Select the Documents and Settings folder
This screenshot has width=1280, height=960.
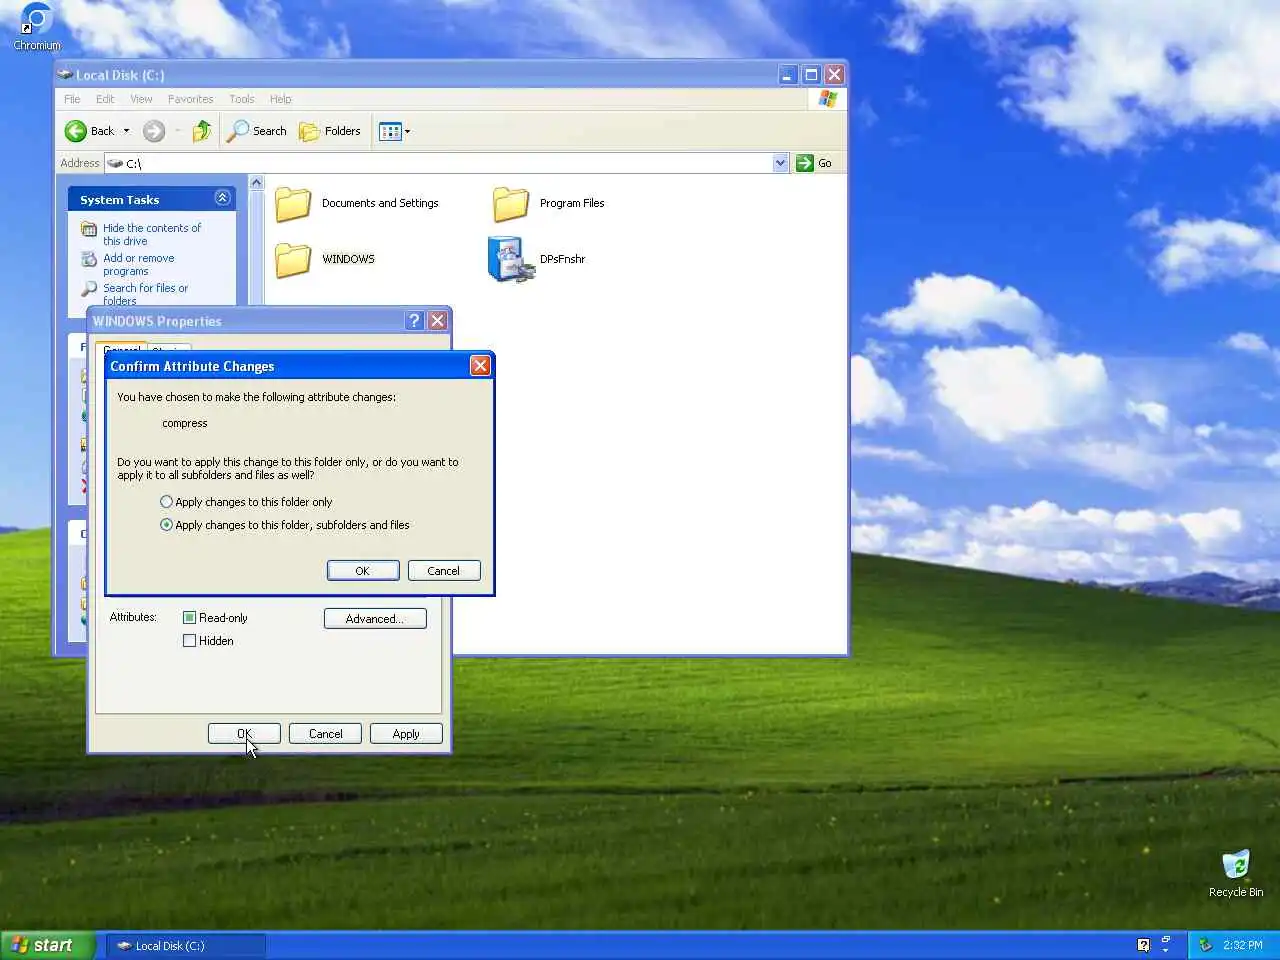click(357, 203)
